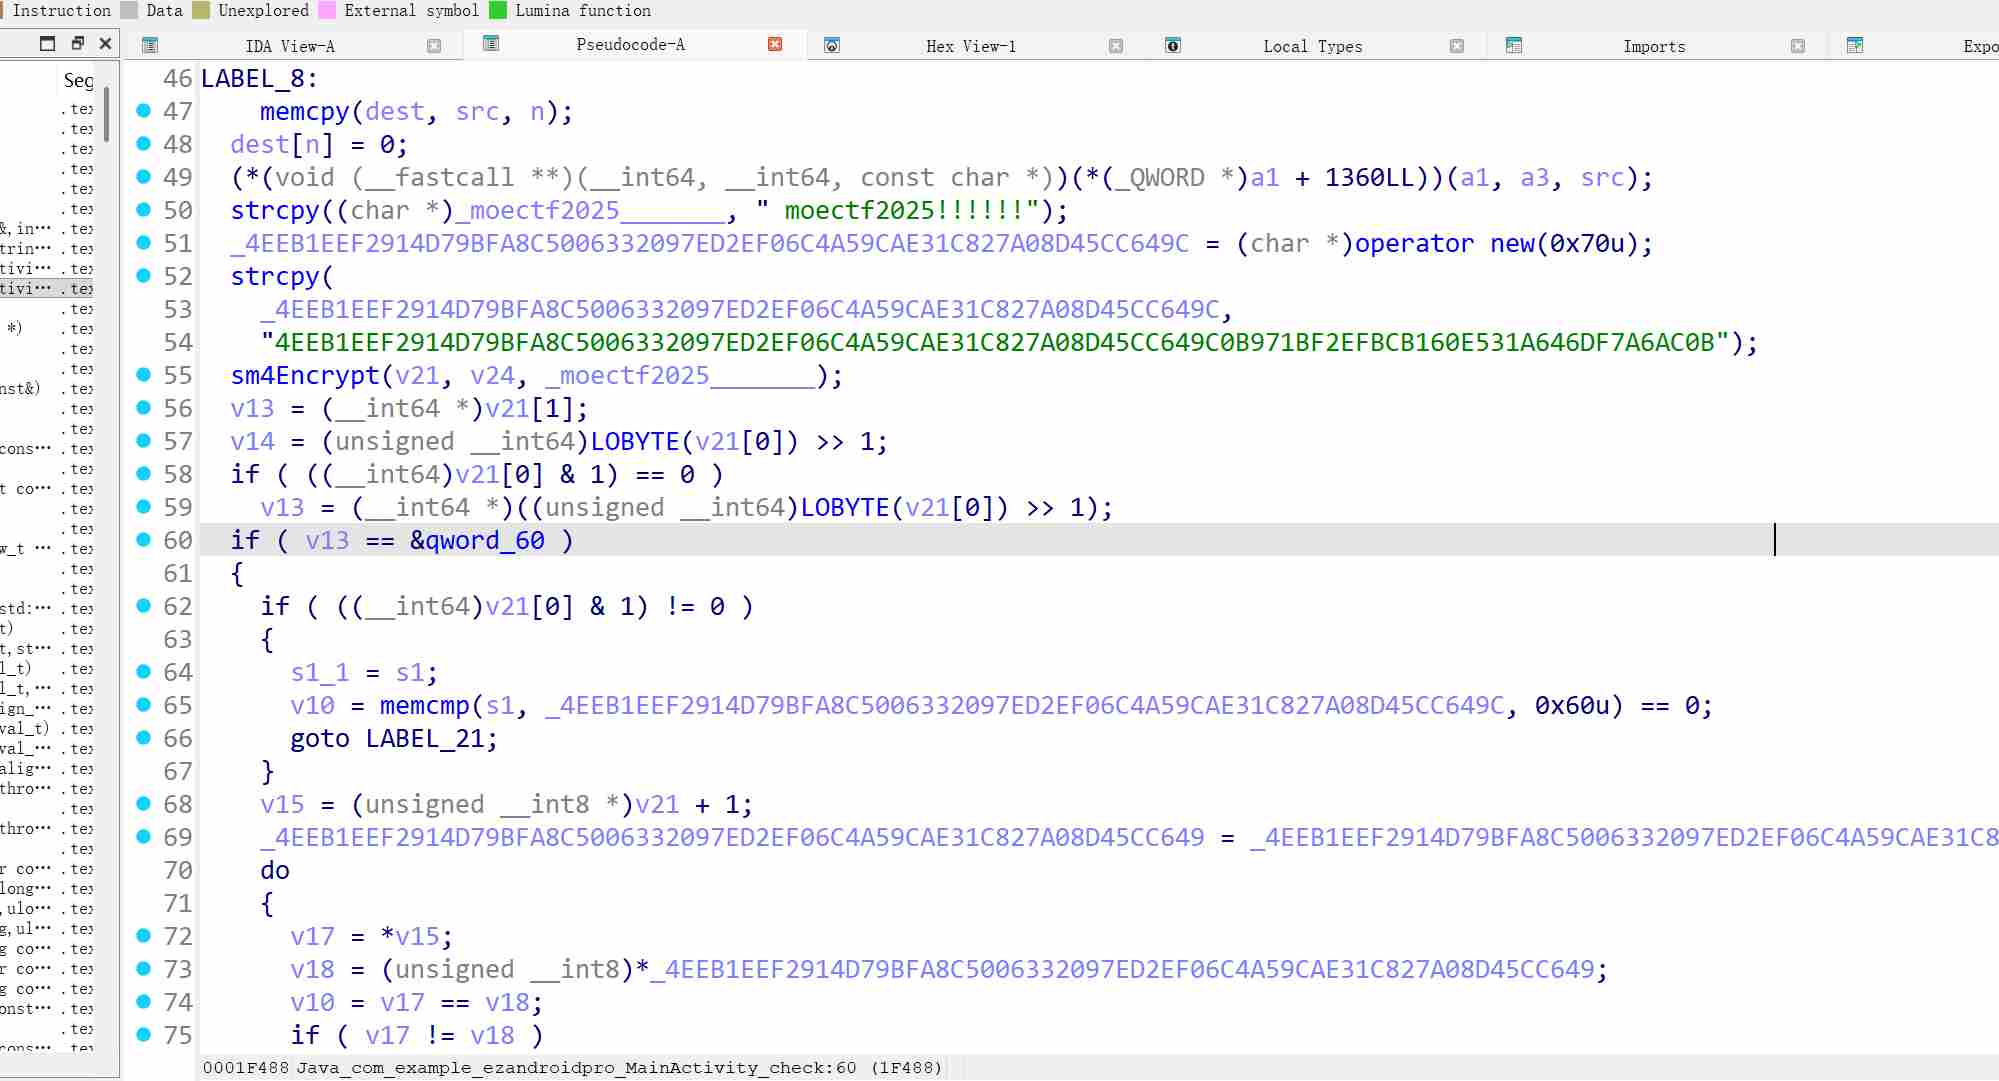
Task: Switch to the Local Types tab
Action: (x=1312, y=46)
